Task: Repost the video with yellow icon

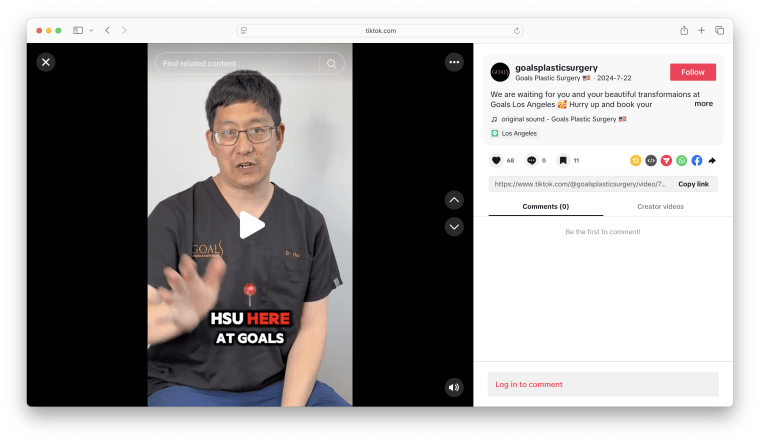Action: pos(635,160)
